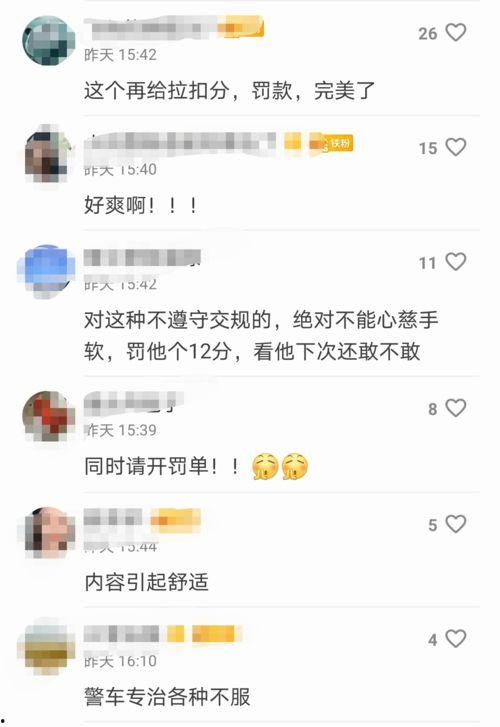Like the comment with 11 likes
This screenshot has width=500, height=727.
[455, 261]
